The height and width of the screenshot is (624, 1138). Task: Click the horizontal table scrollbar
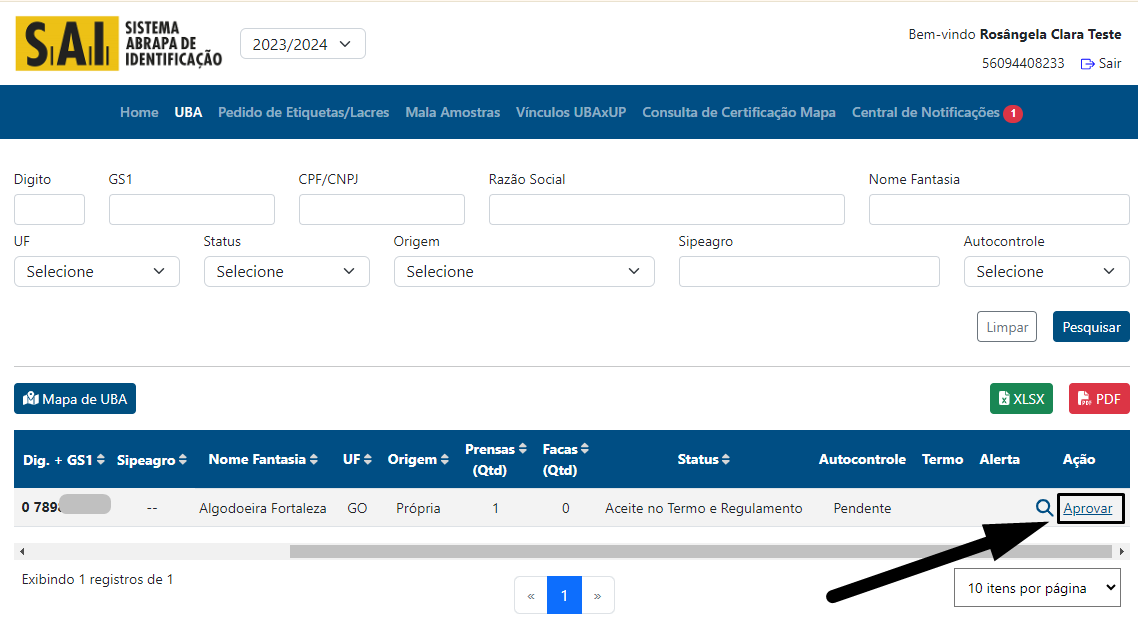(x=700, y=551)
